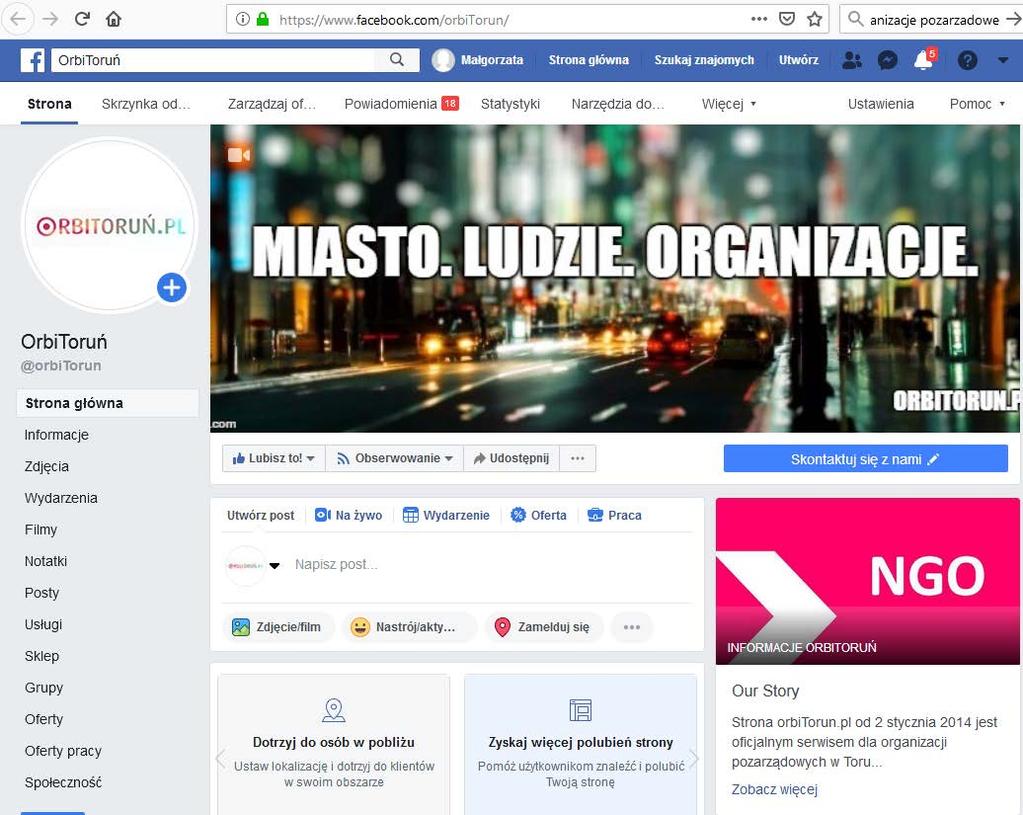The width and height of the screenshot is (1023, 815).
Task: Click the blue plus on the profile picture
Action: [x=172, y=287]
